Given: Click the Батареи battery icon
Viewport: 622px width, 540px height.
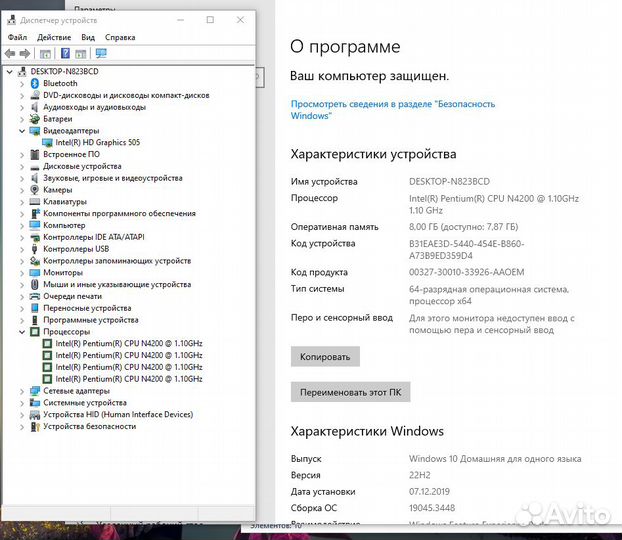Looking at the screenshot, I should (x=35, y=119).
